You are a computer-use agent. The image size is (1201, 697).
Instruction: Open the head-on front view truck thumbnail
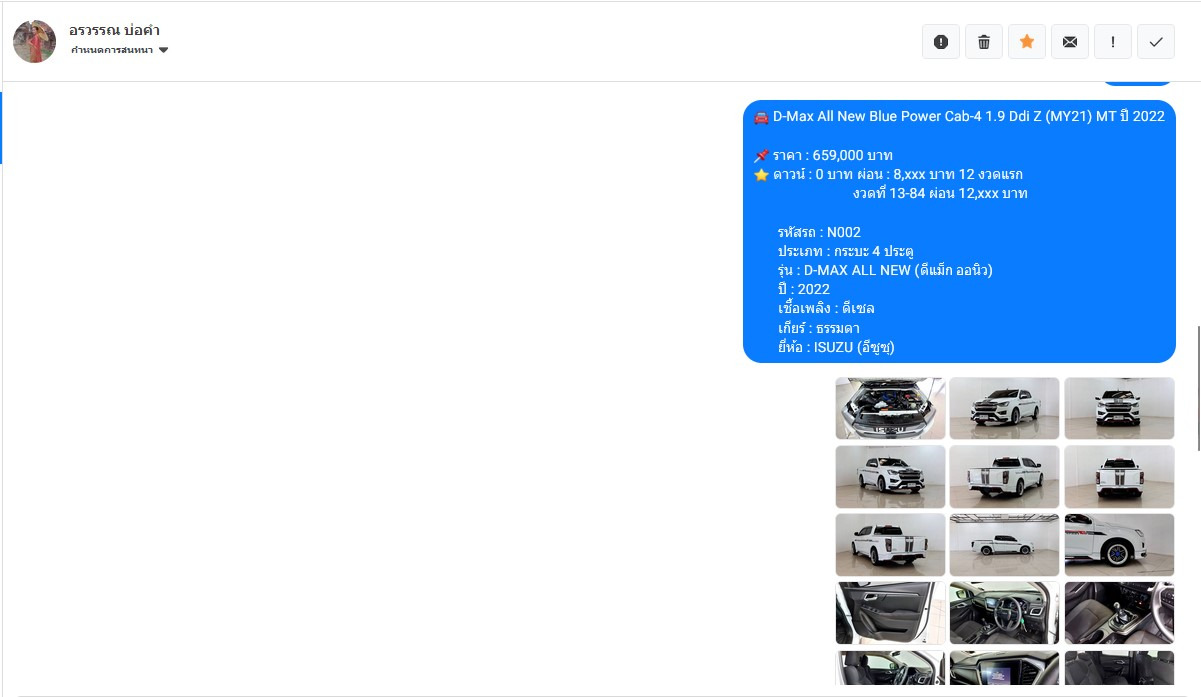coord(1119,408)
